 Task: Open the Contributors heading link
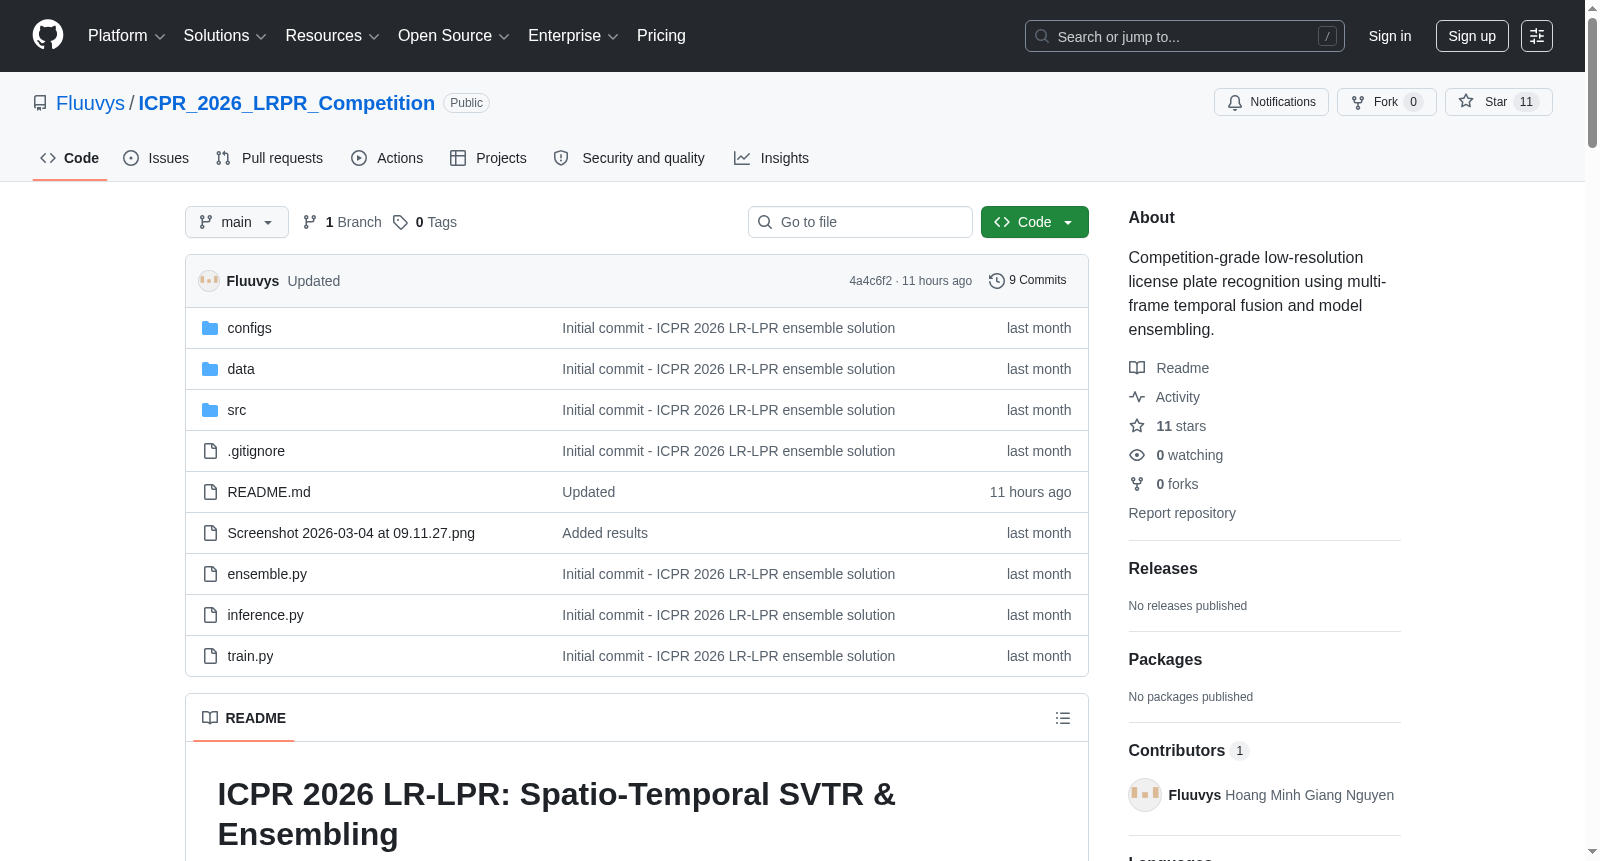click(1189, 750)
